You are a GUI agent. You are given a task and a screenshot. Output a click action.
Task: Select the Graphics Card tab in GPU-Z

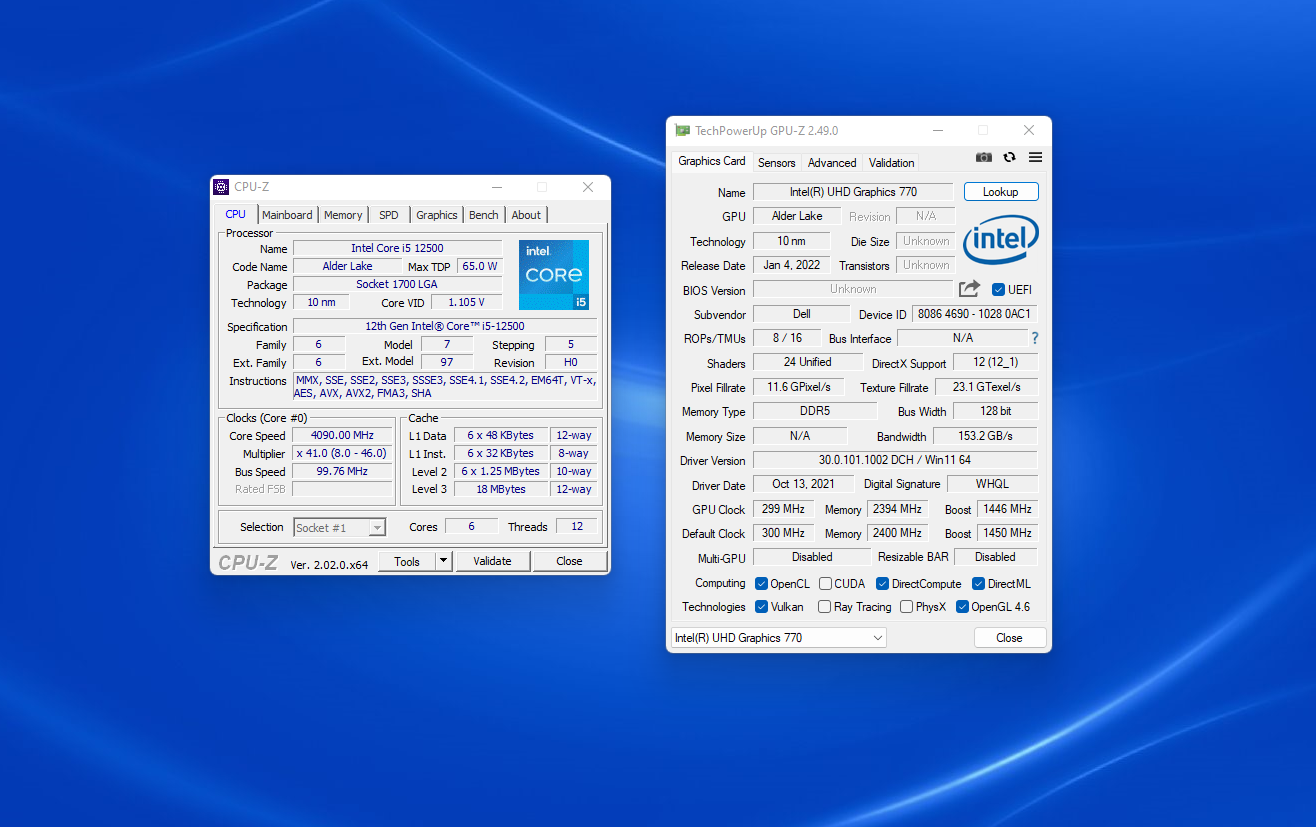pyautogui.click(x=711, y=161)
